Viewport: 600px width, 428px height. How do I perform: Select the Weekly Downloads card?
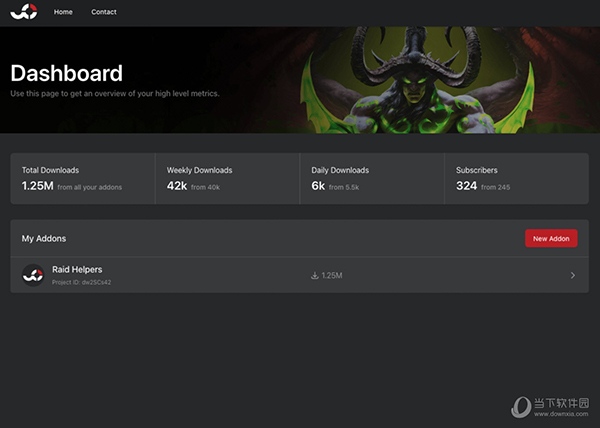pos(228,179)
